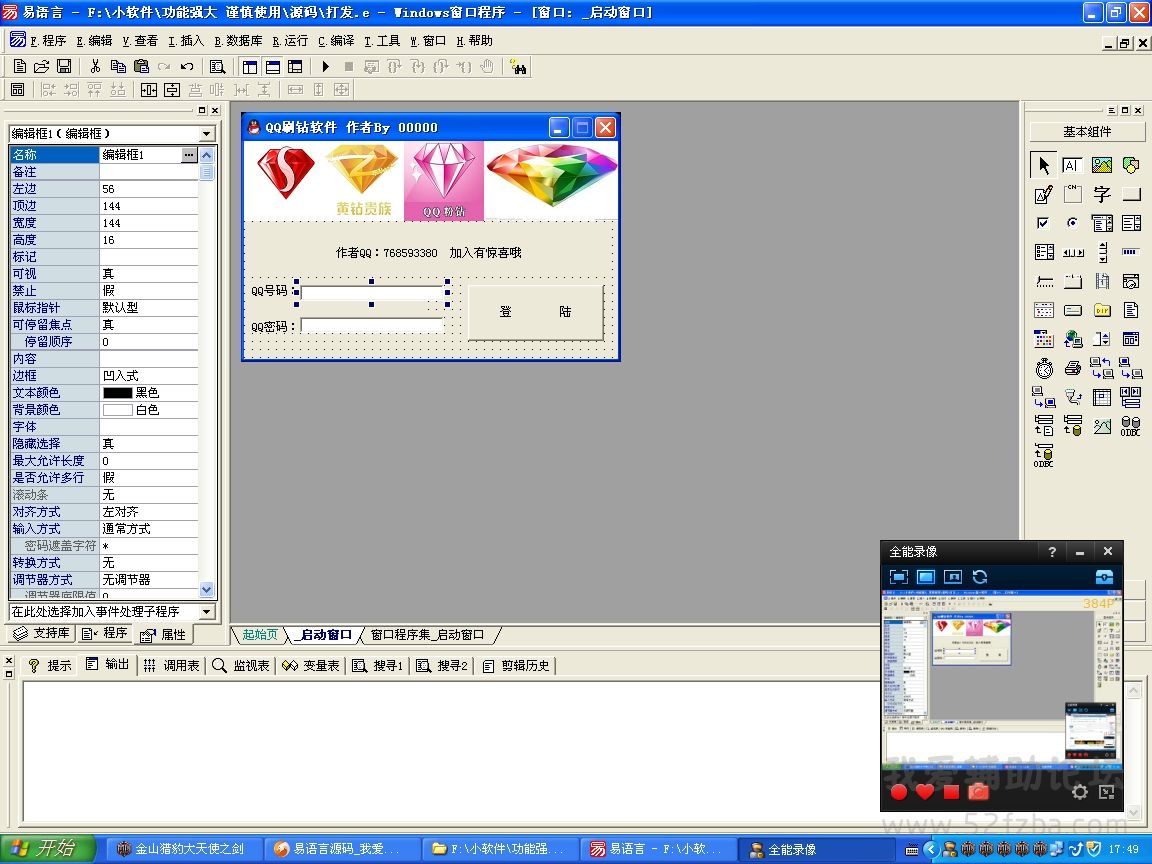This screenshot has height=864, width=1152.
Task: Switch to the 提示 output tab
Action: [x=50, y=666]
